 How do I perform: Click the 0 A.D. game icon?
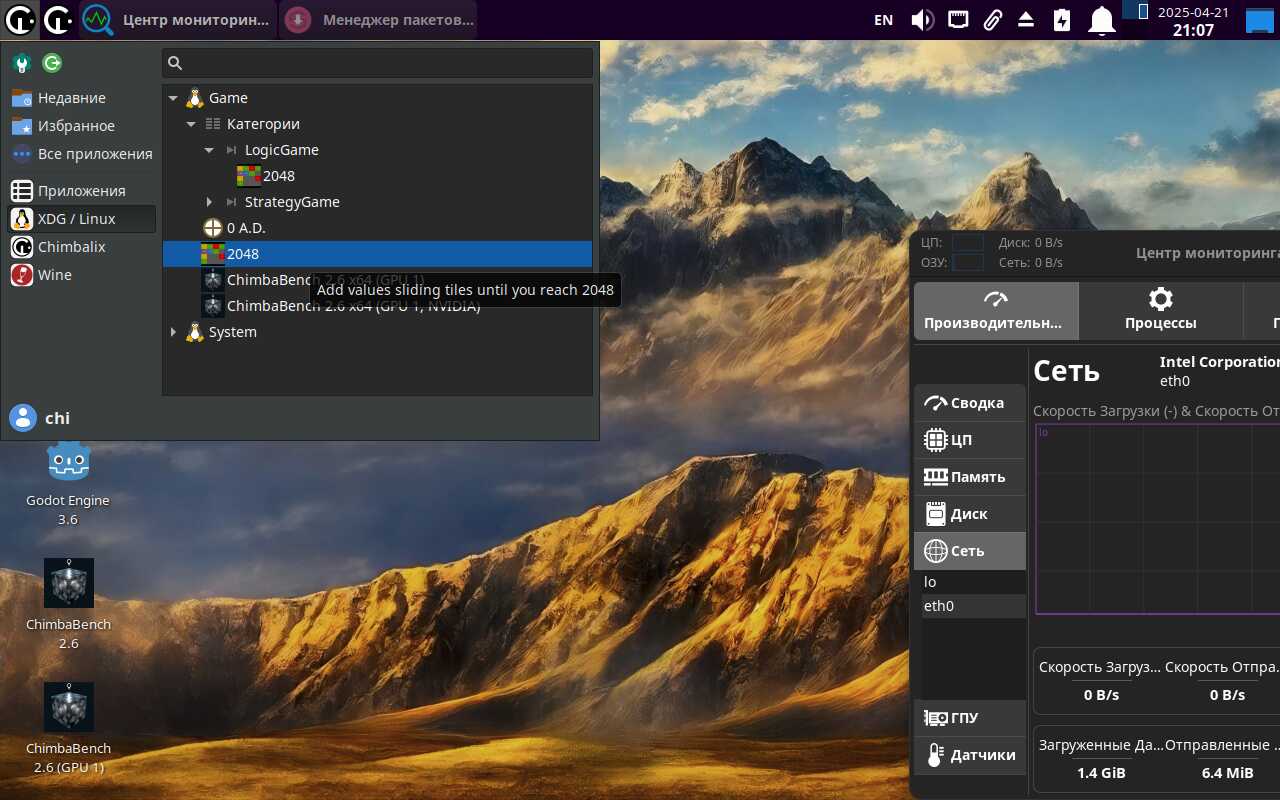click(212, 228)
